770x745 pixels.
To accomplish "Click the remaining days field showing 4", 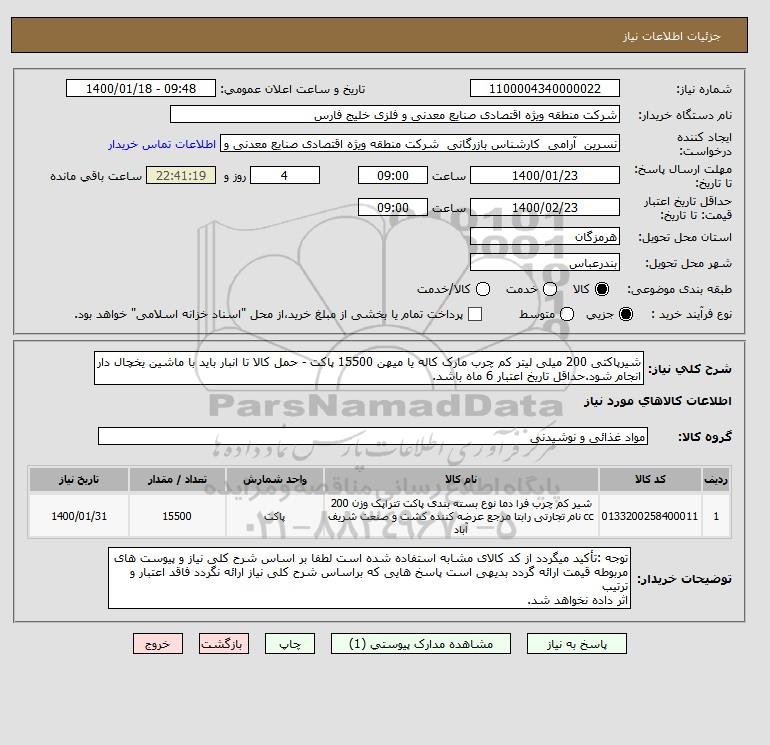I will coord(285,175).
